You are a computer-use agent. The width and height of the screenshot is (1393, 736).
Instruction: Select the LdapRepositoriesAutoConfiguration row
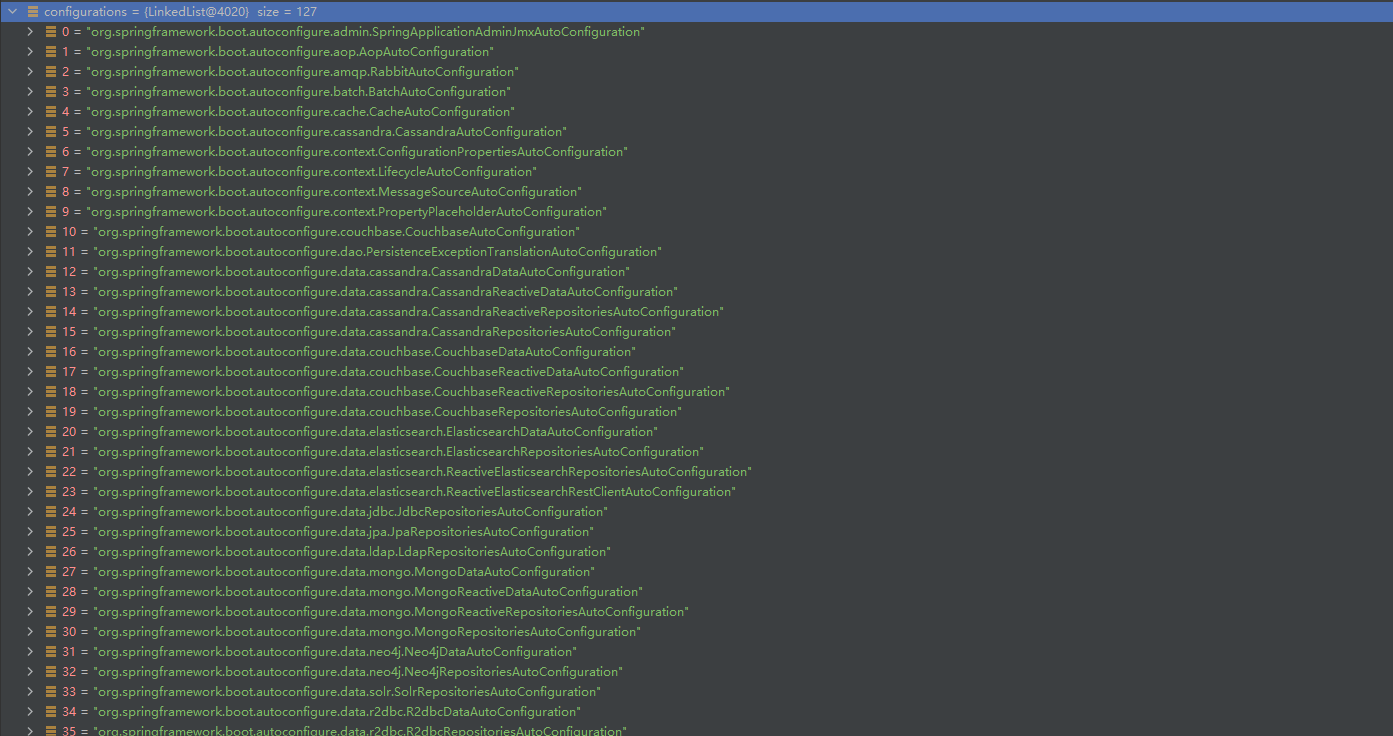696,552
